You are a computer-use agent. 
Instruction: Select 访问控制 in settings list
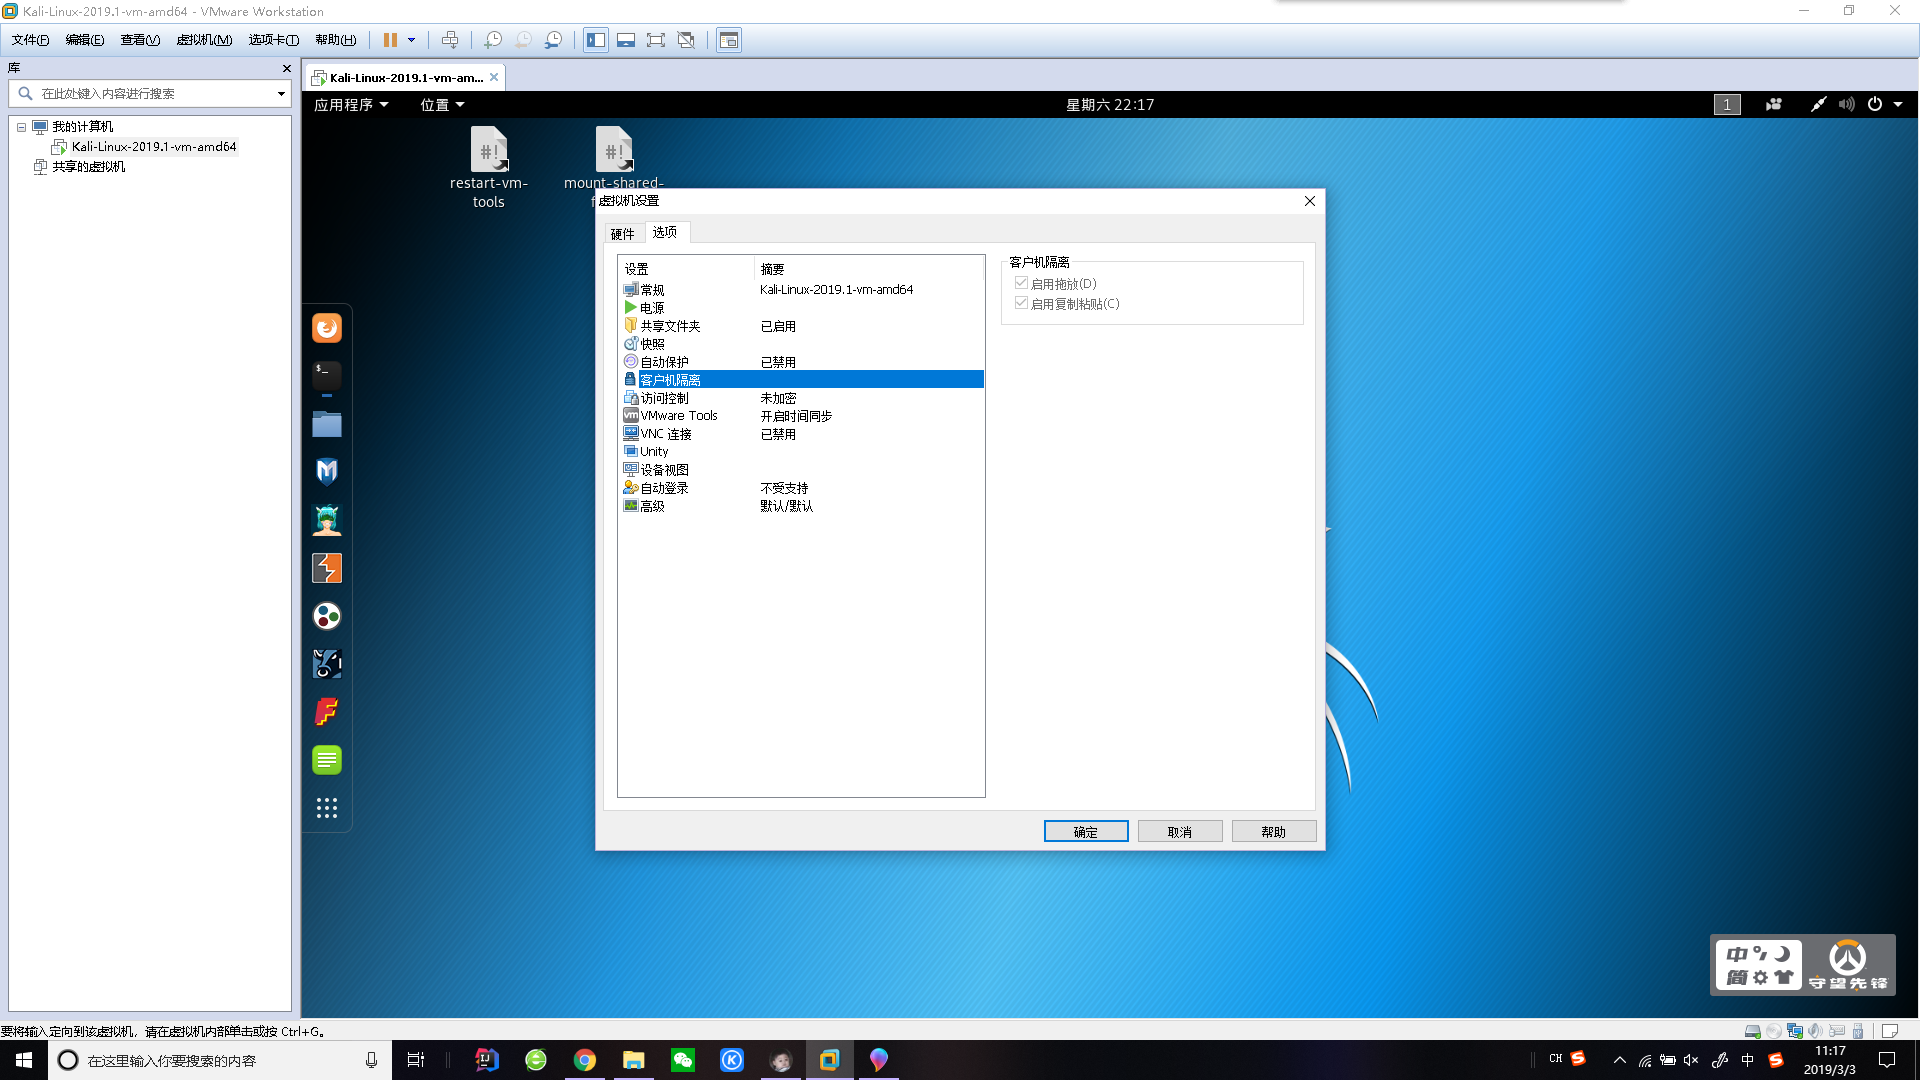[x=801, y=398]
